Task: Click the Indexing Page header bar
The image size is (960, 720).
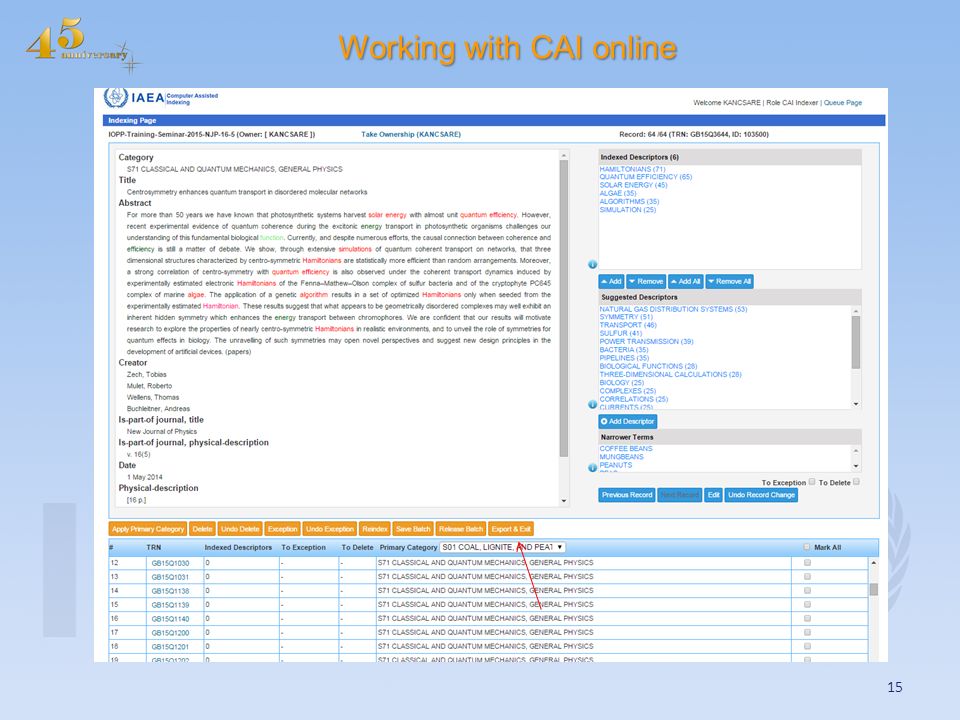Action: pyautogui.click(x=493, y=121)
